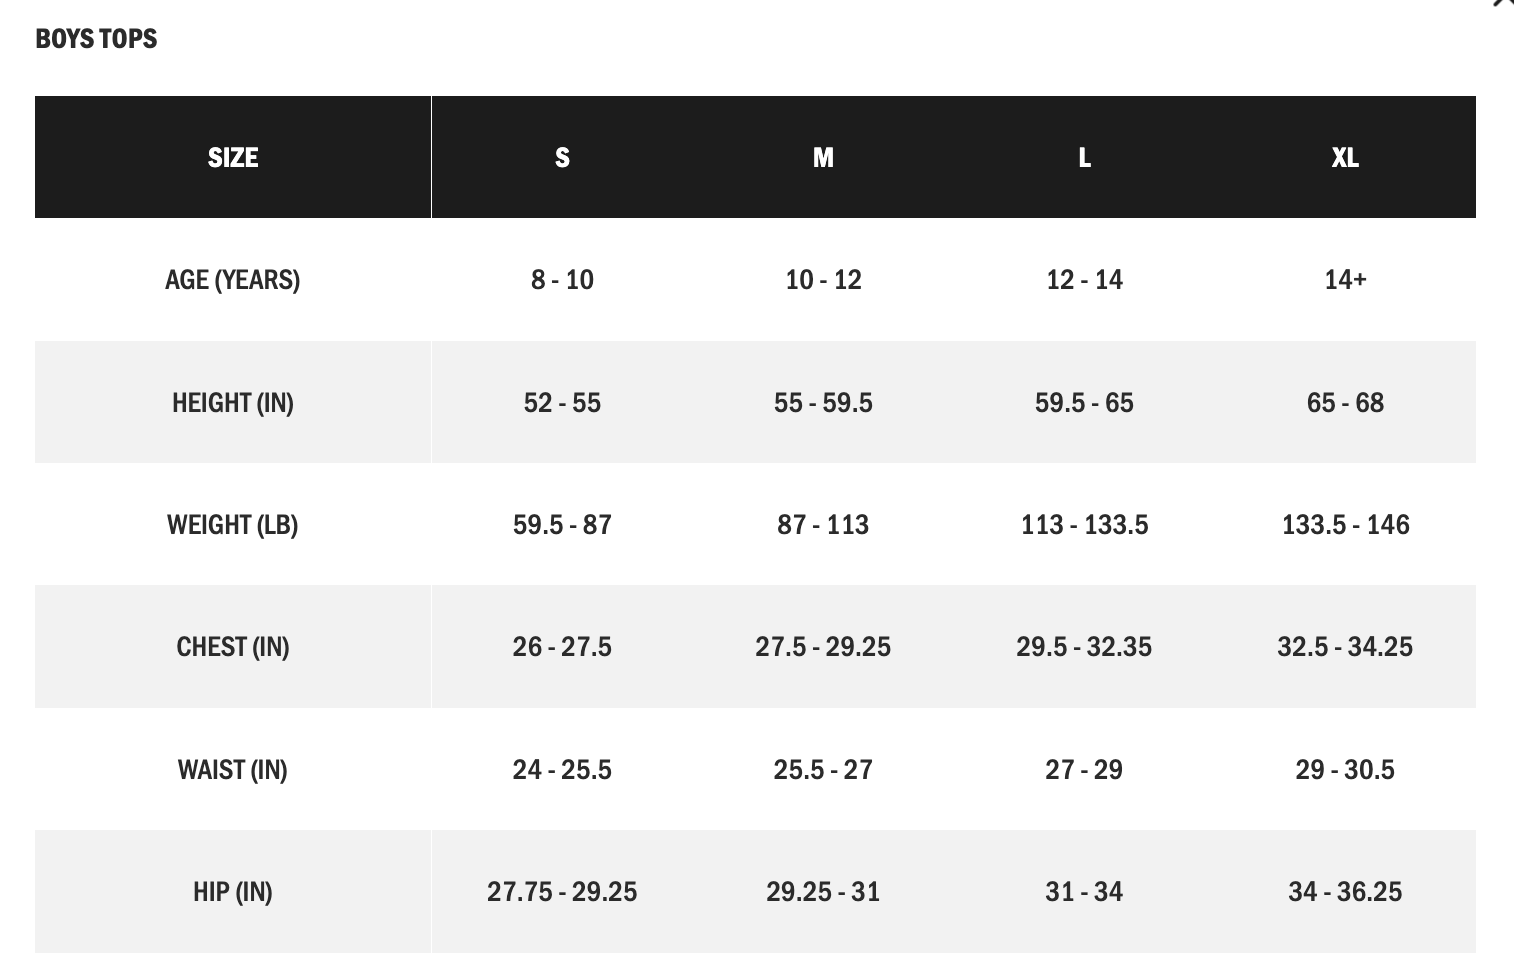Select the SIZE column header
The image size is (1514, 976).
click(x=233, y=157)
